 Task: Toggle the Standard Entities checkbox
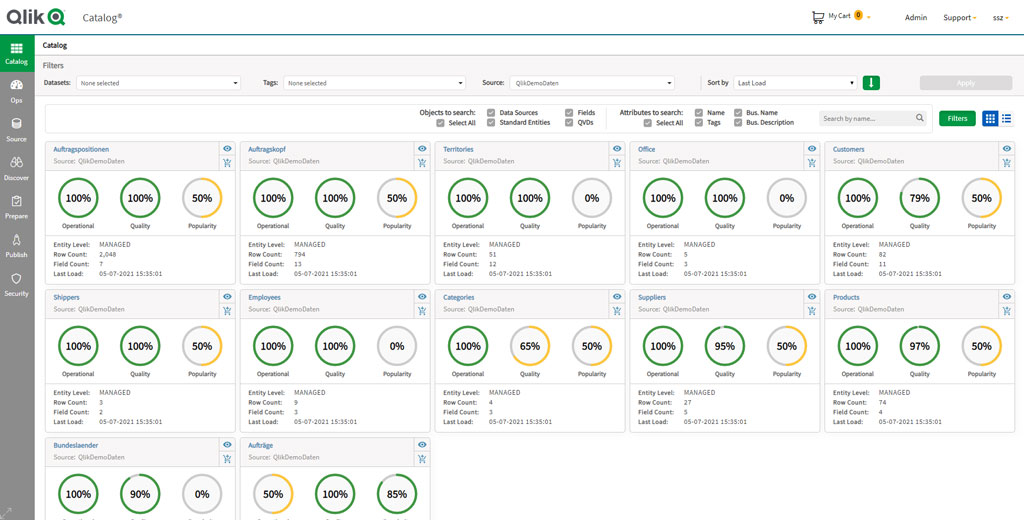[491, 122]
